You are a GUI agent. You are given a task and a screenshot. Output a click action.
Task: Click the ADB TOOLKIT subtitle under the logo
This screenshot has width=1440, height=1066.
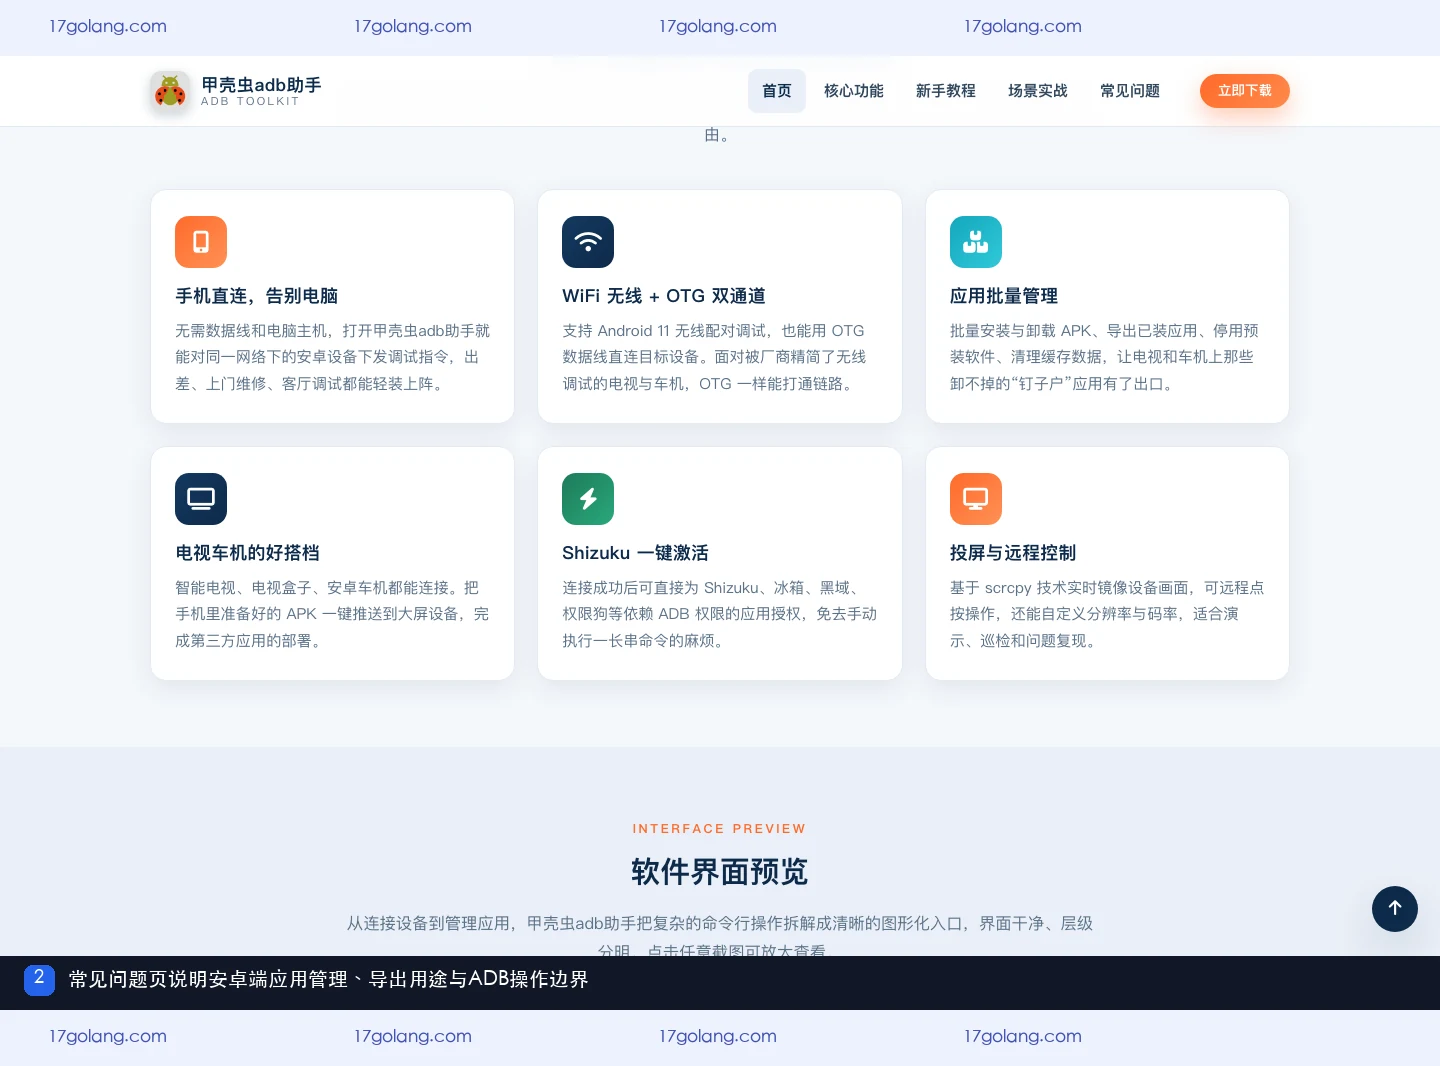coord(250,101)
